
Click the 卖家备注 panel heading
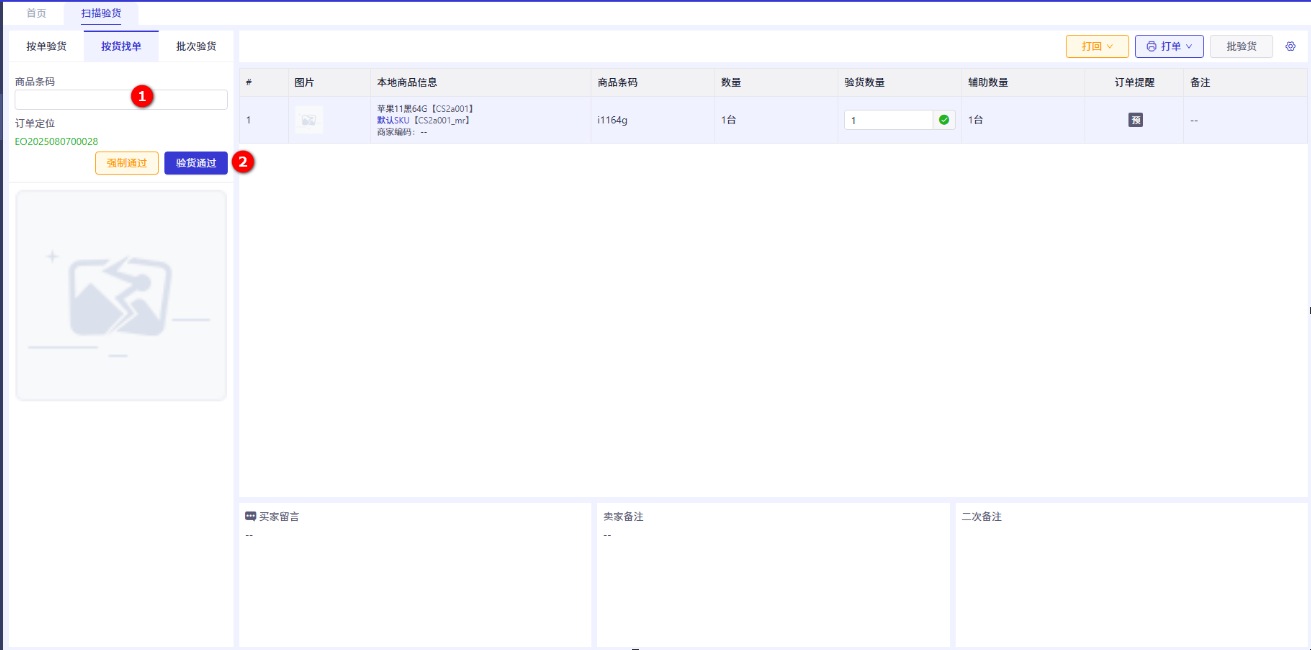623,517
